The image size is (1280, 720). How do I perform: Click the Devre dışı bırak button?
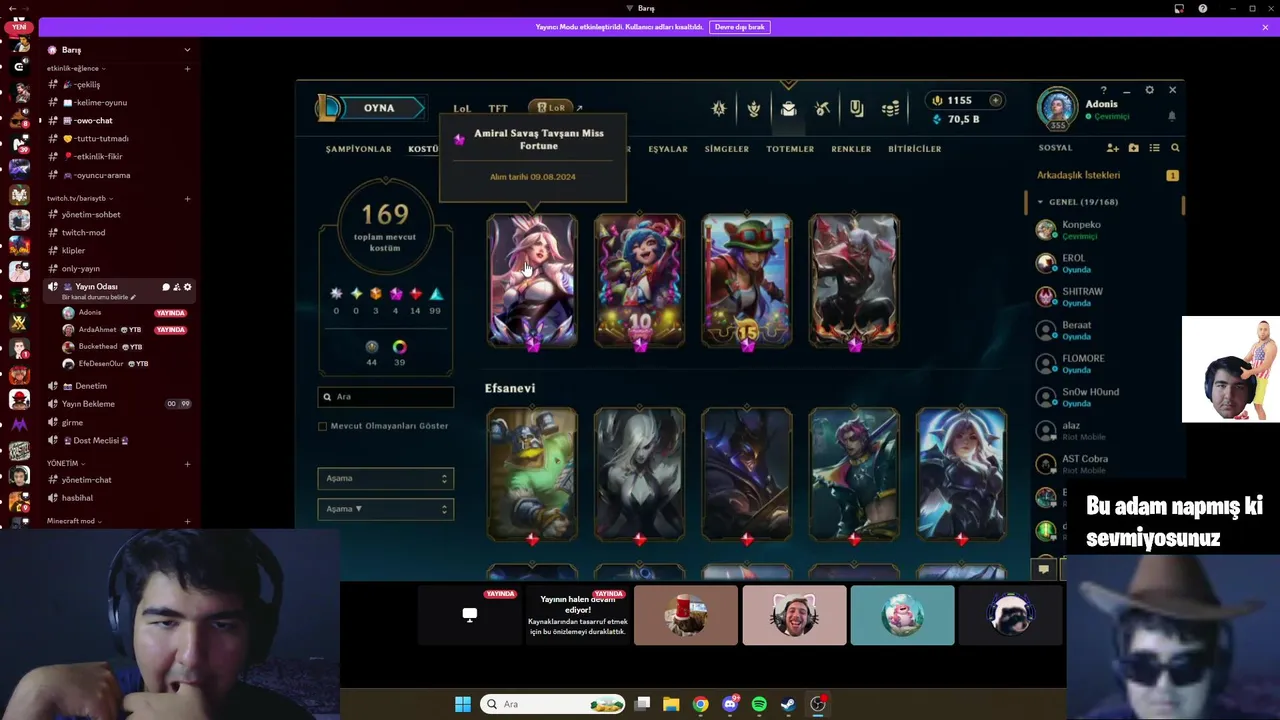pos(740,27)
